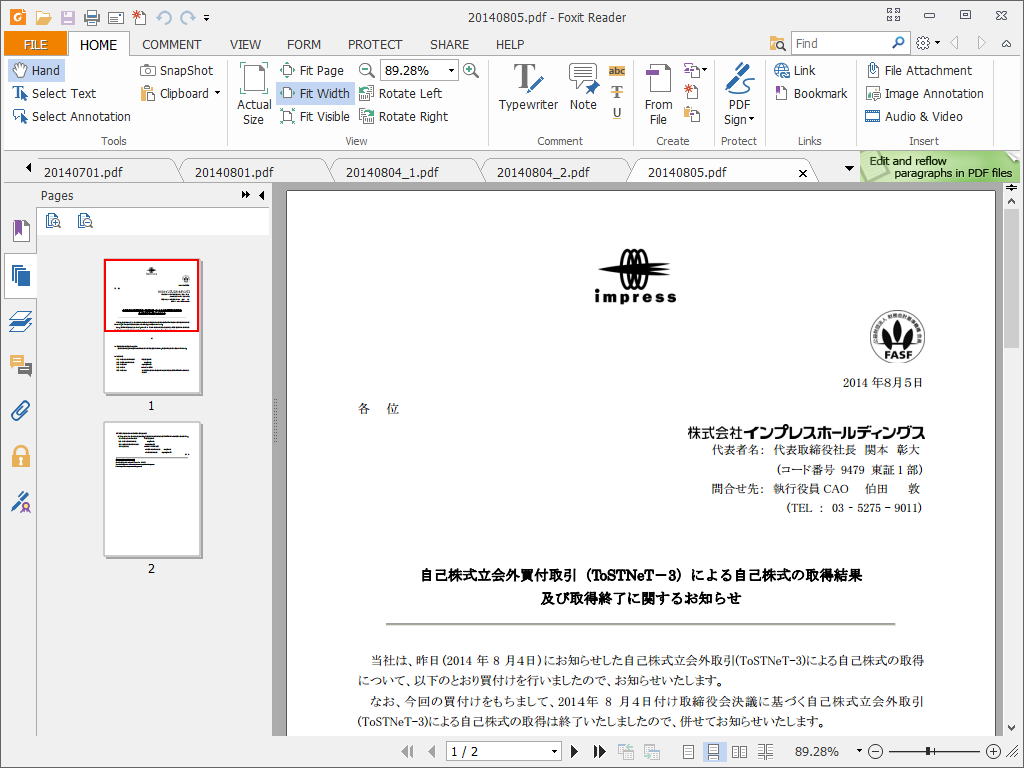Open the Attachments paperclip panel
The image size is (1024, 768).
point(21,411)
